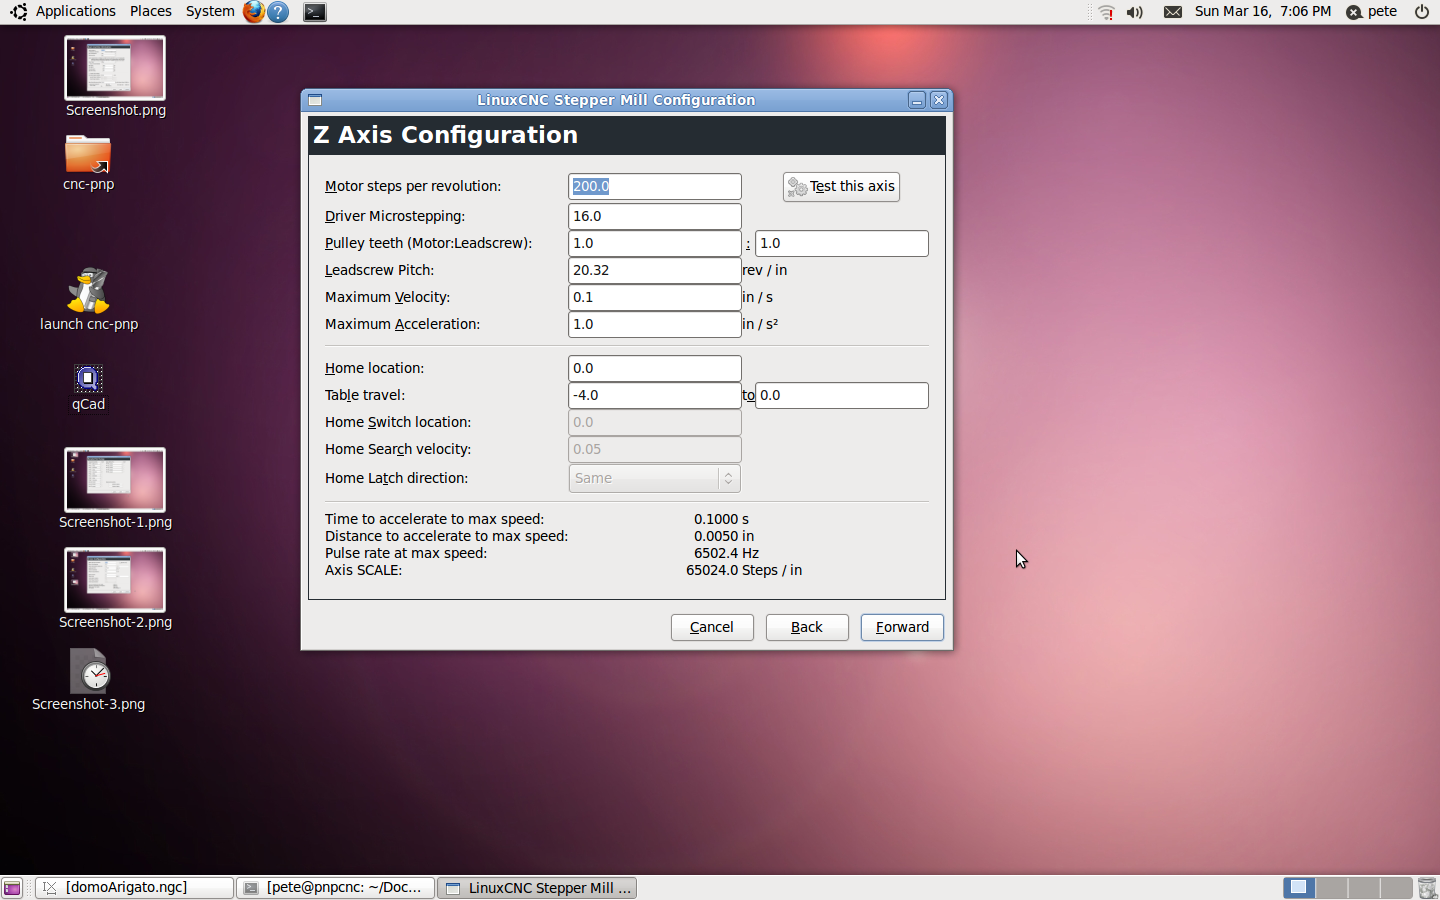
Task: Switch to the domoArigato.ngc taskbar window
Action: point(134,888)
